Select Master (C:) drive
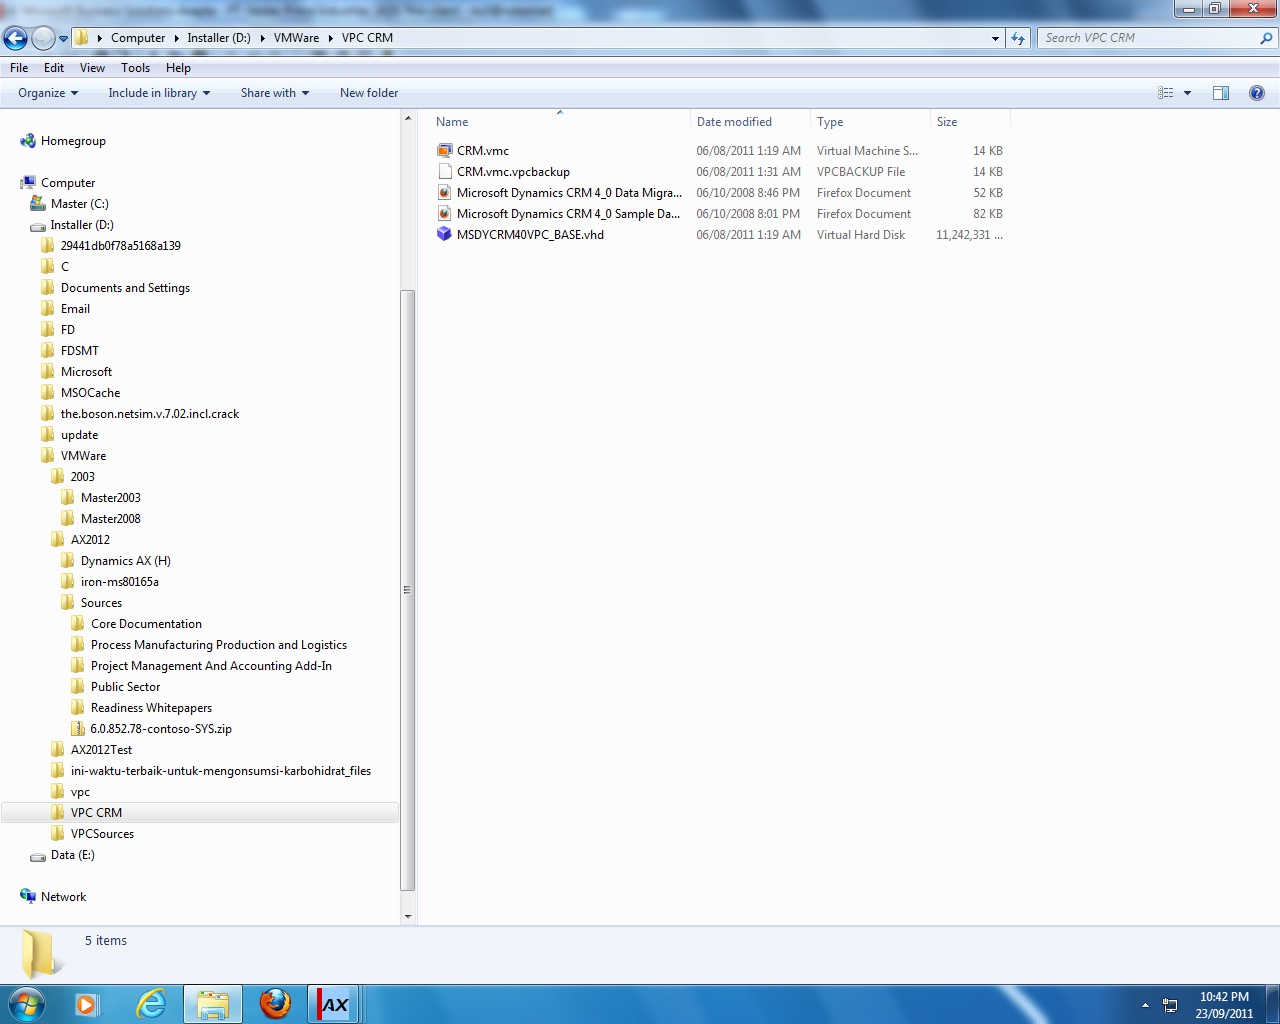This screenshot has height=1024, width=1280. click(x=79, y=204)
